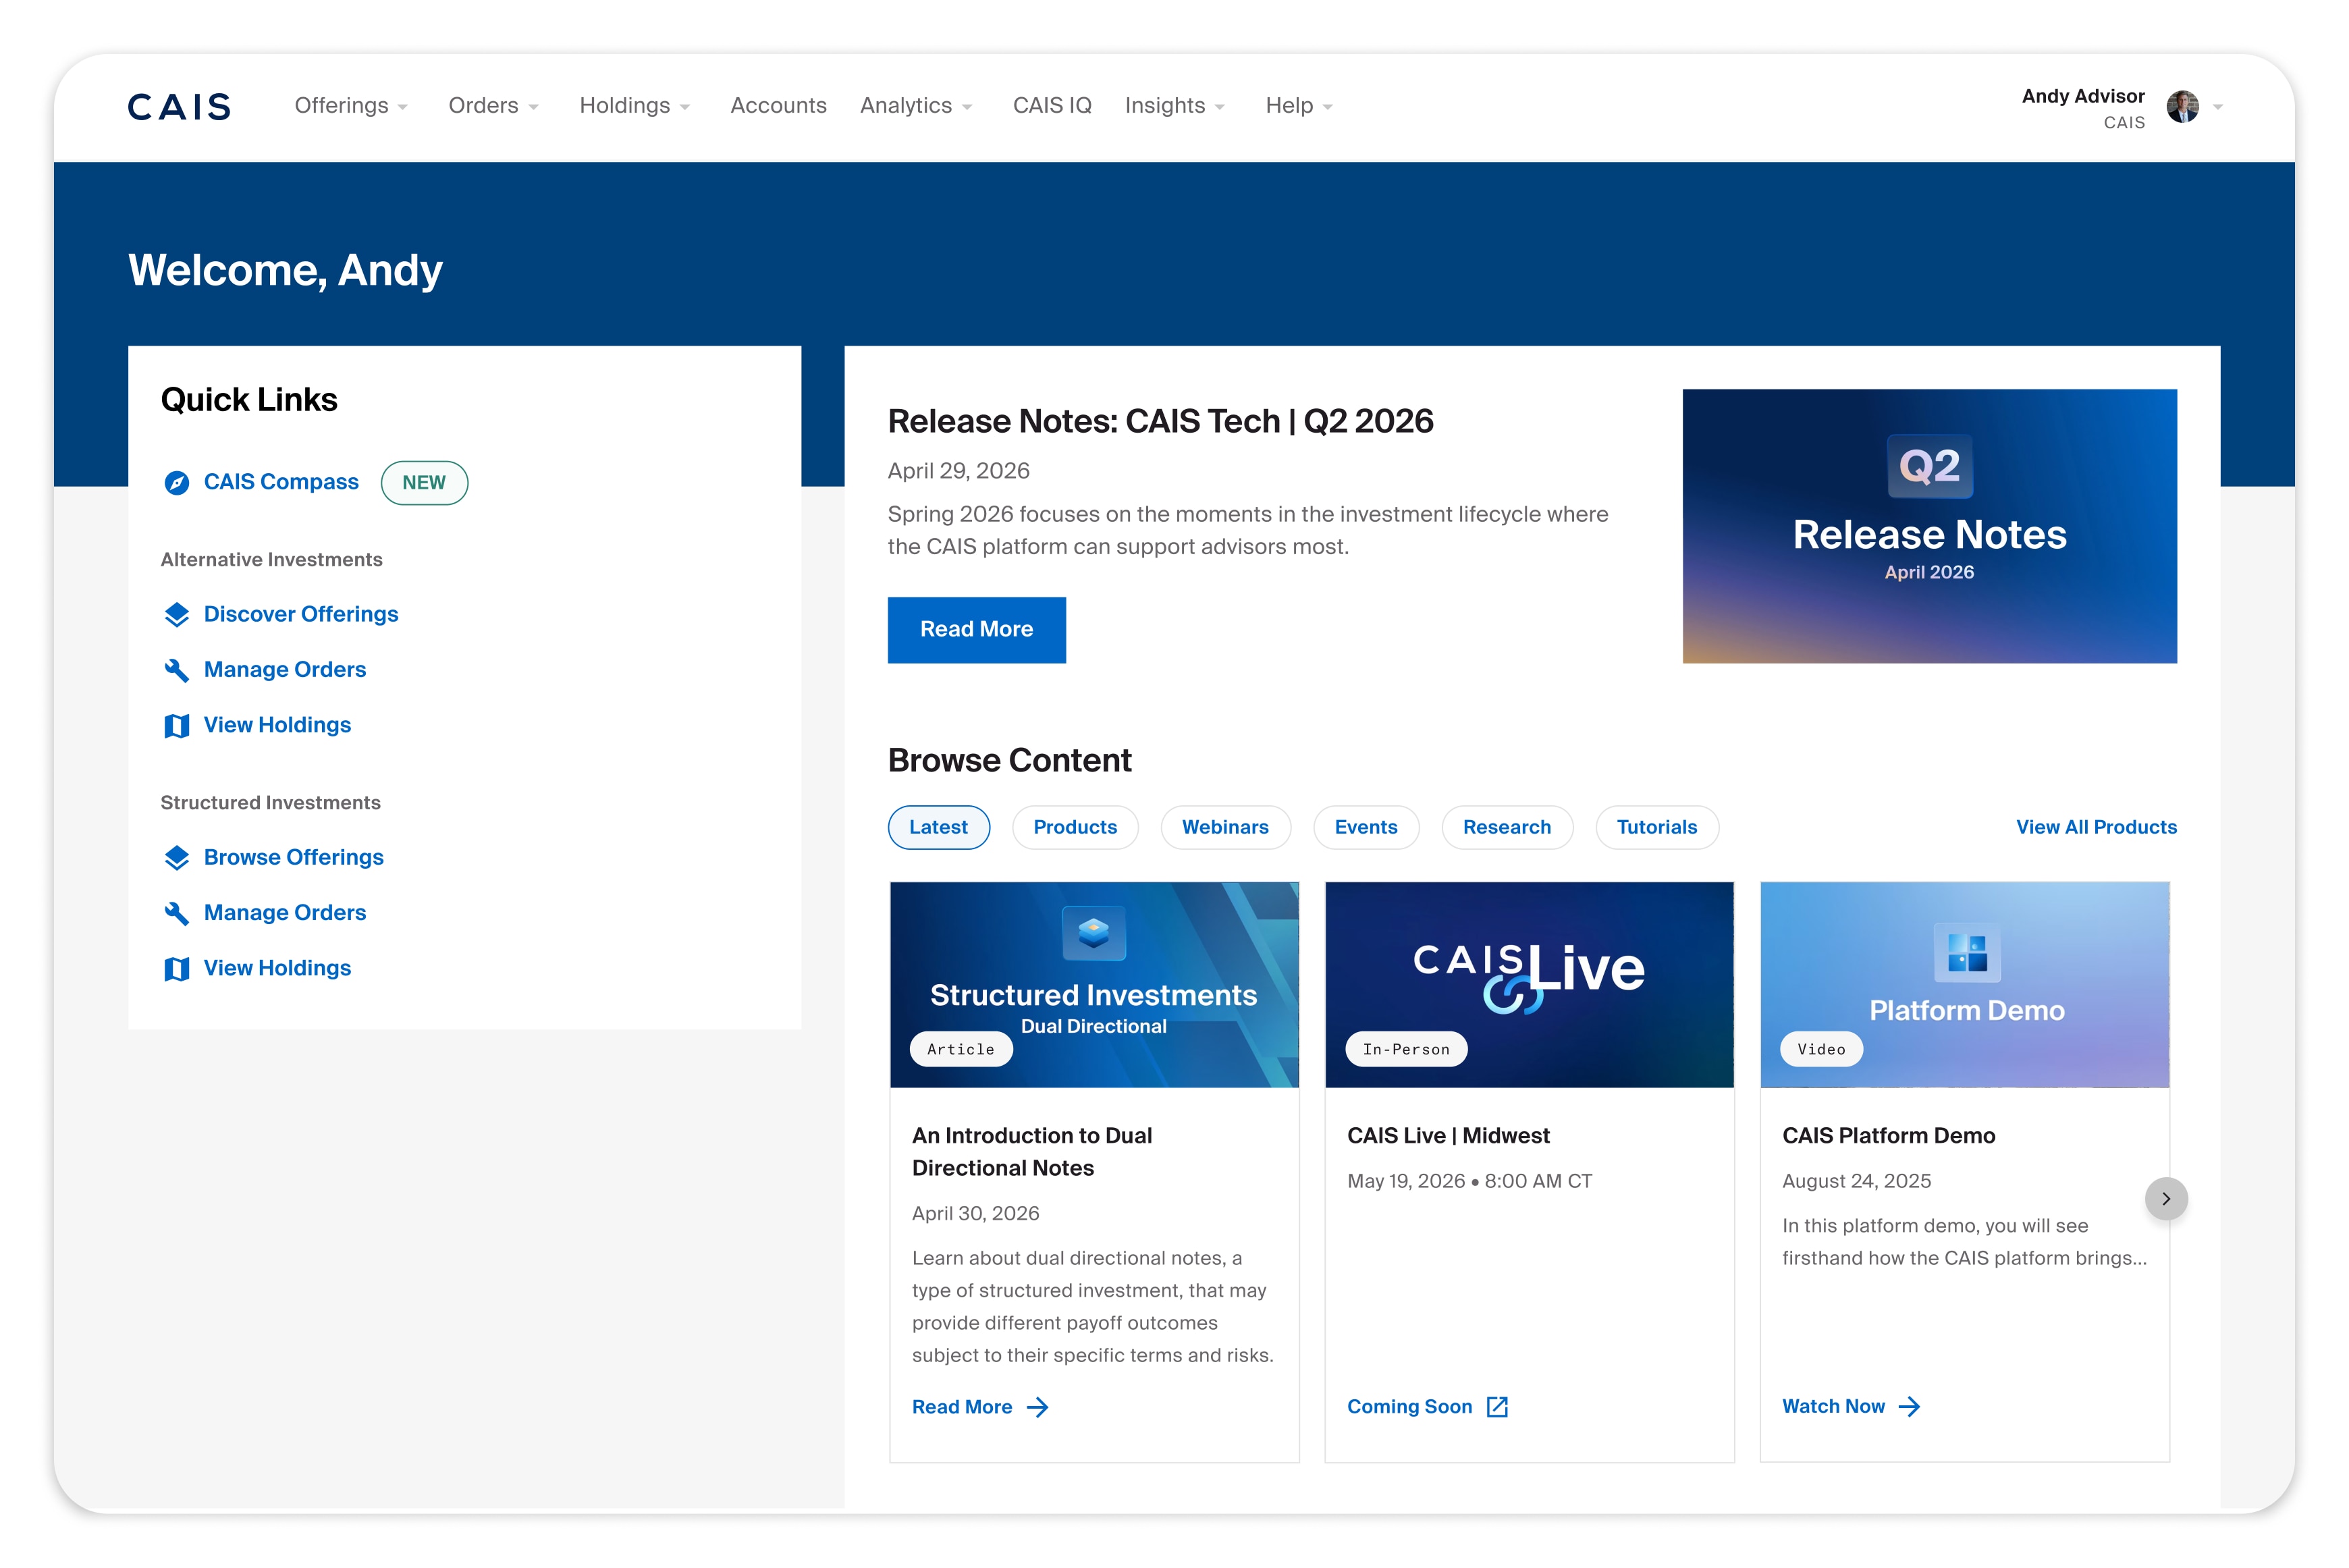Select the Products content filter

pyautogui.click(x=1075, y=828)
